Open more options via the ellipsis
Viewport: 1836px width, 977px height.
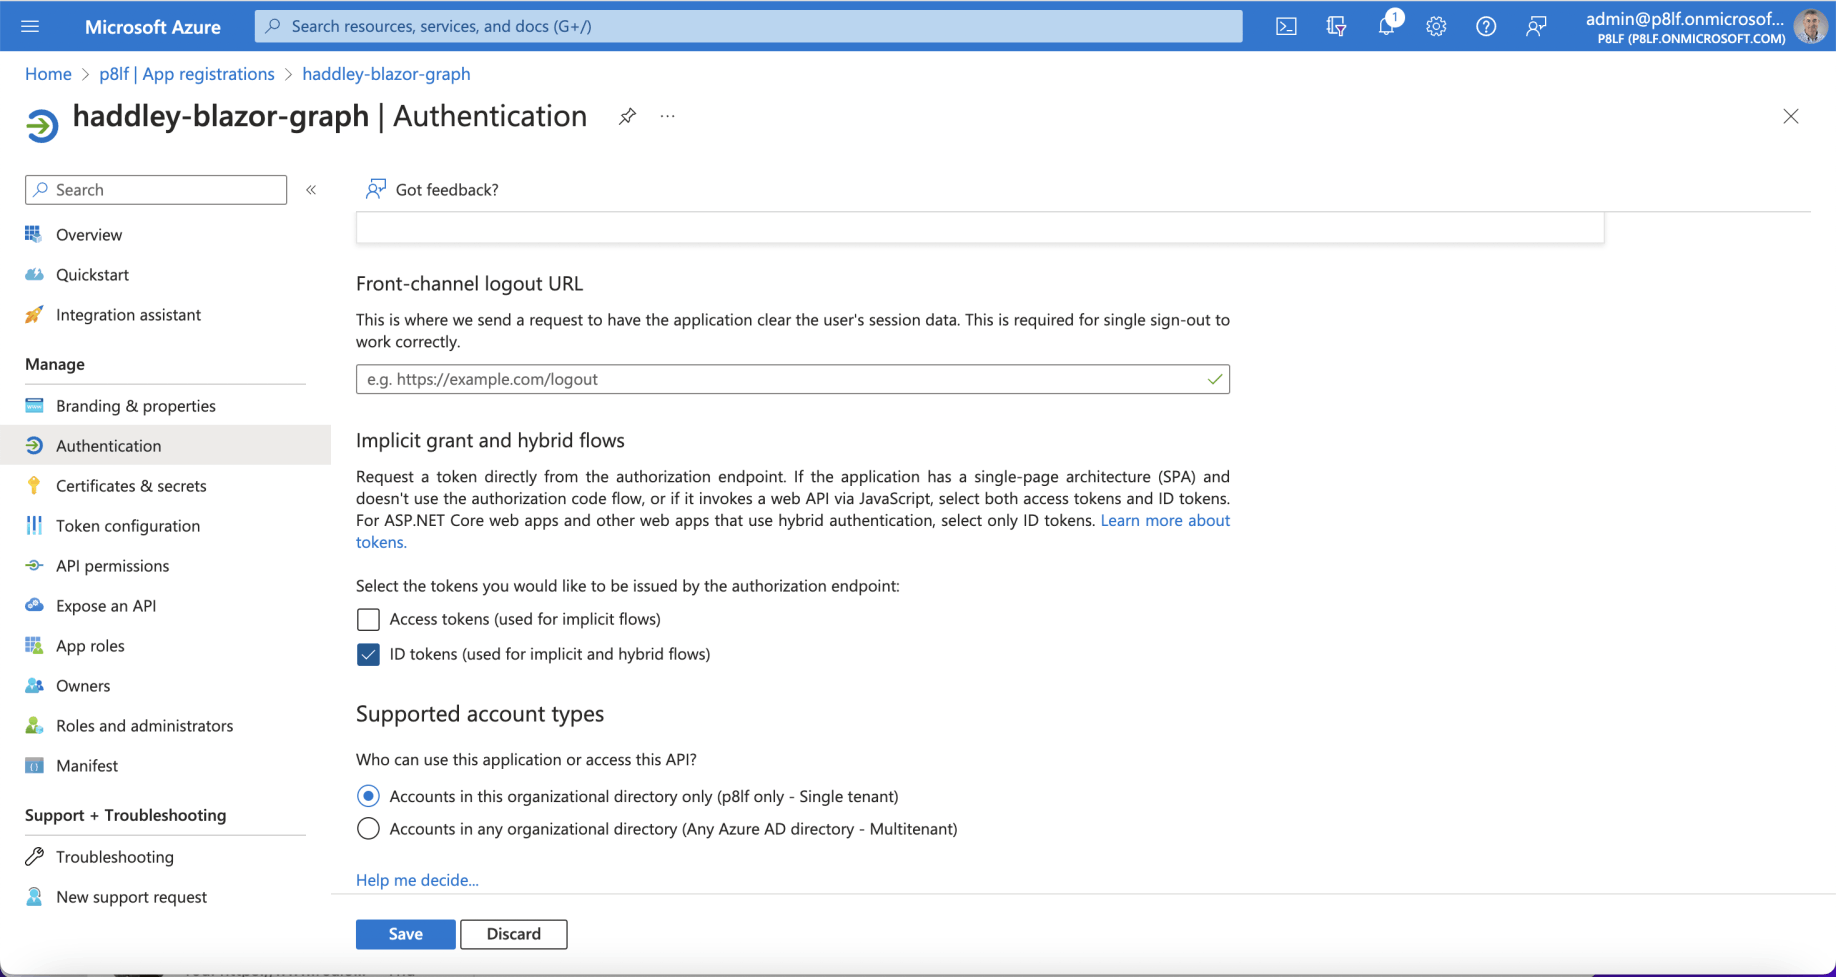point(667,116)
